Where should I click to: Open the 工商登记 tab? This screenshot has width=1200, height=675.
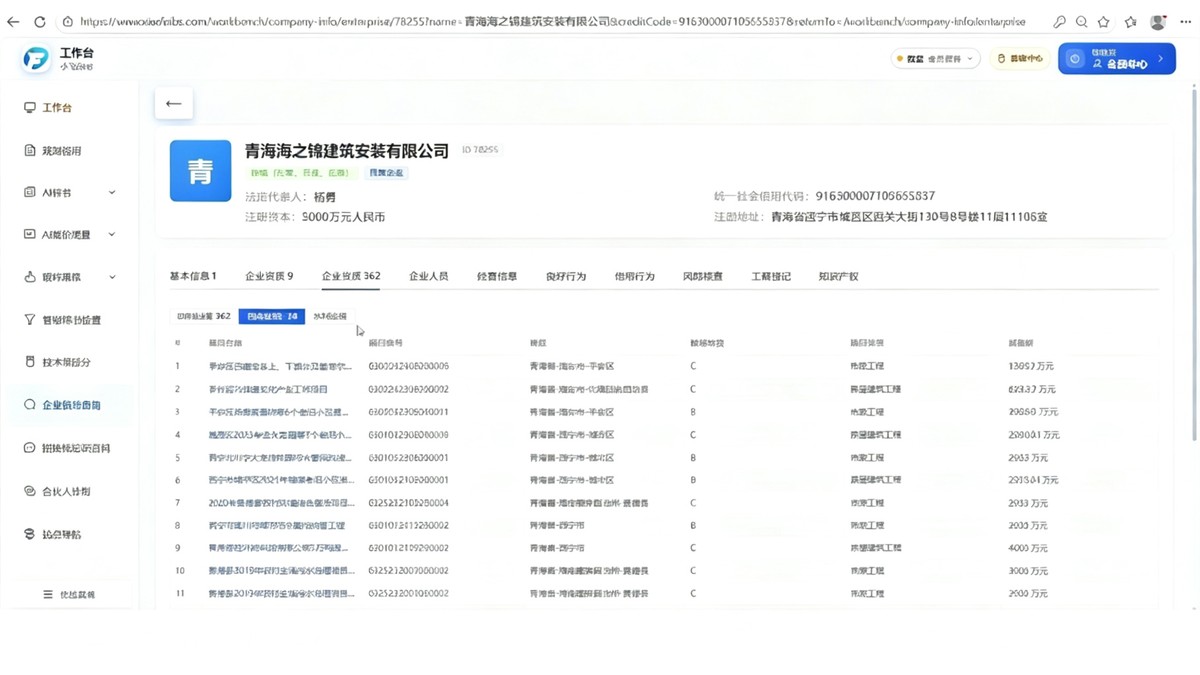[771, 276]
